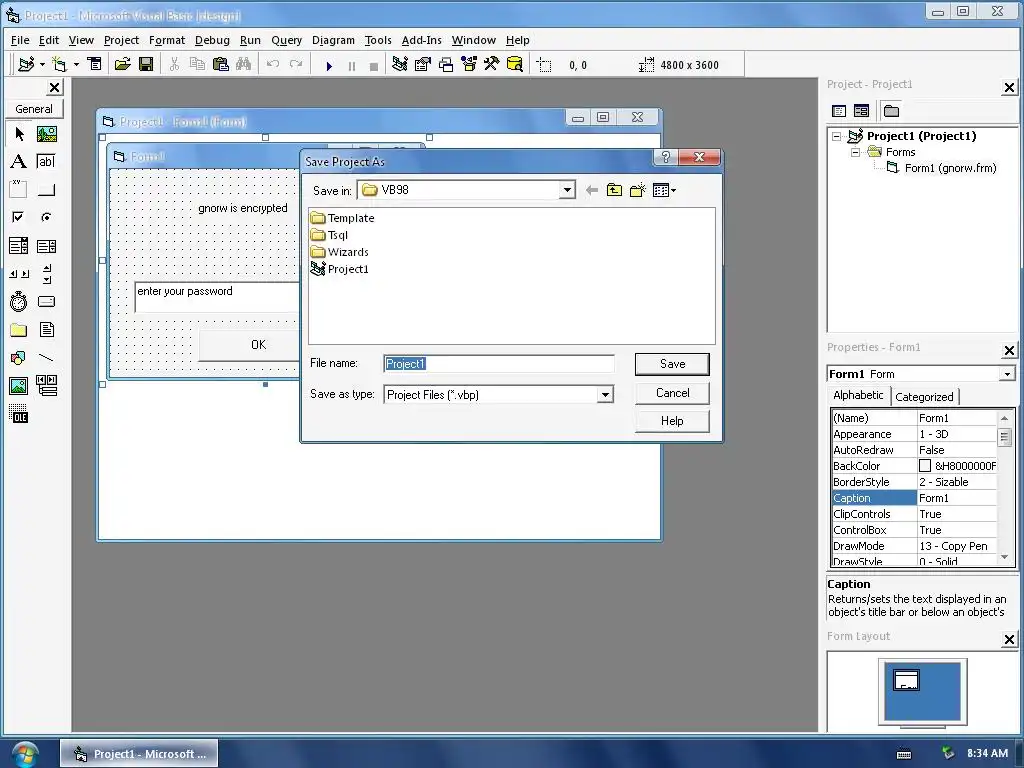Click the Windows Start orb
The width and height of the screenshot is (1024, 768).
[x=24, y=754]
